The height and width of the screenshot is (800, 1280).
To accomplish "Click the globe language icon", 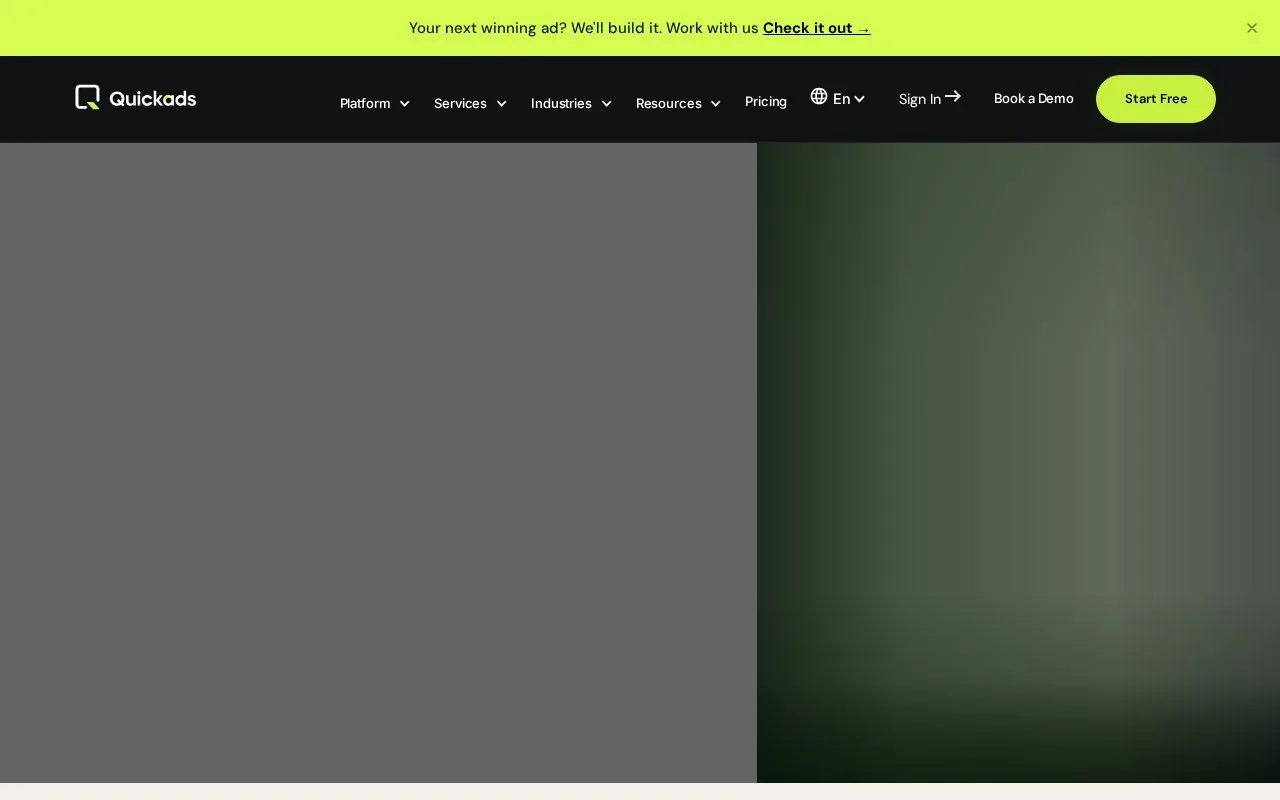I will click(x=819, y=96).
